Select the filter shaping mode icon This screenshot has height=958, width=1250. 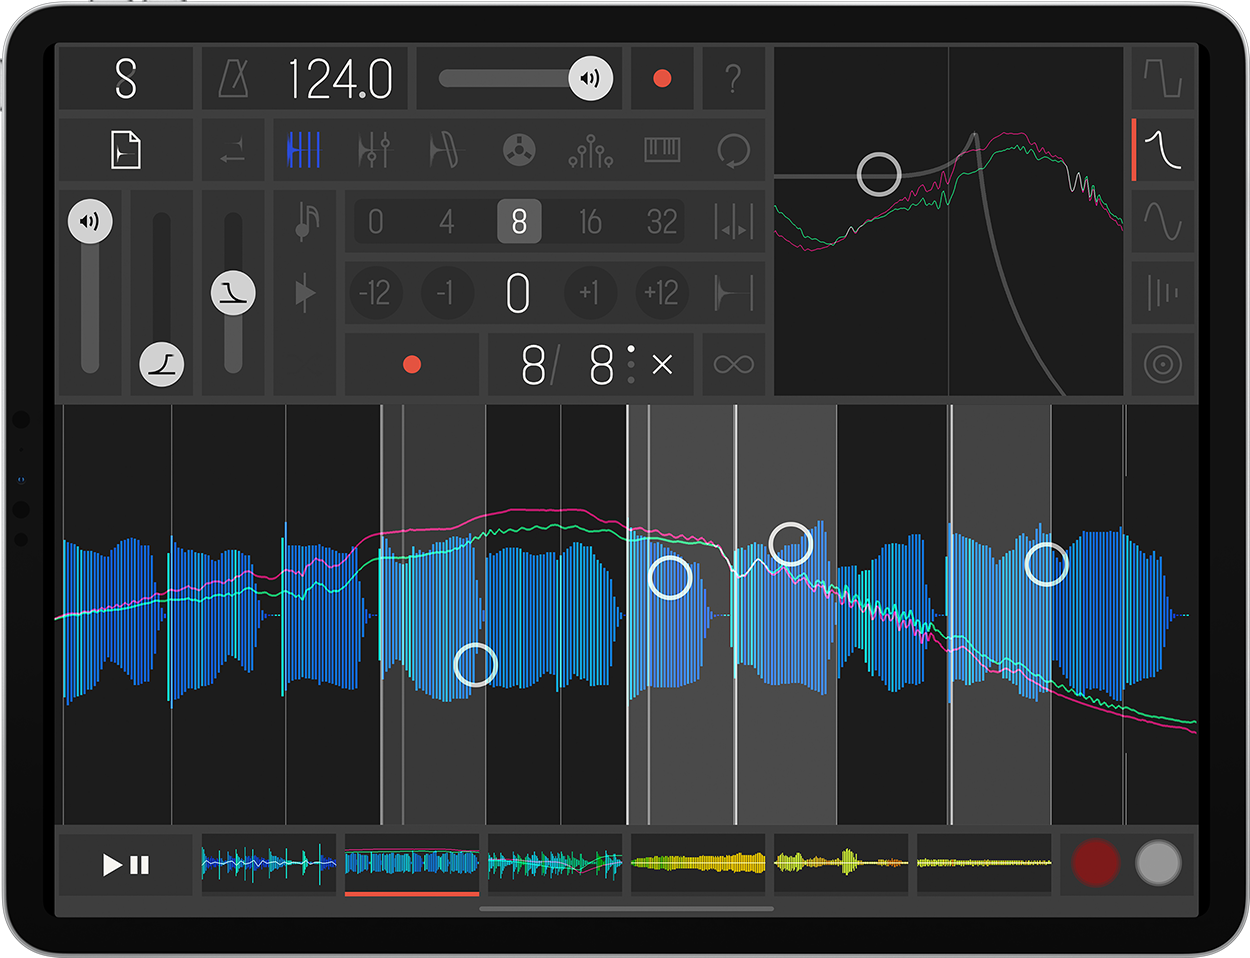point(447,150)
